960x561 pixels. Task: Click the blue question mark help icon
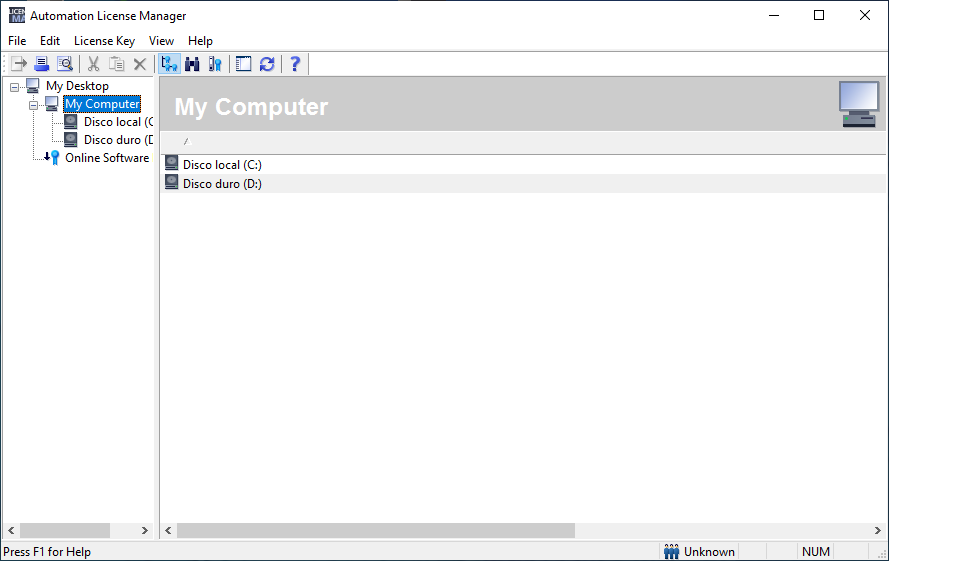click(295, 64)
